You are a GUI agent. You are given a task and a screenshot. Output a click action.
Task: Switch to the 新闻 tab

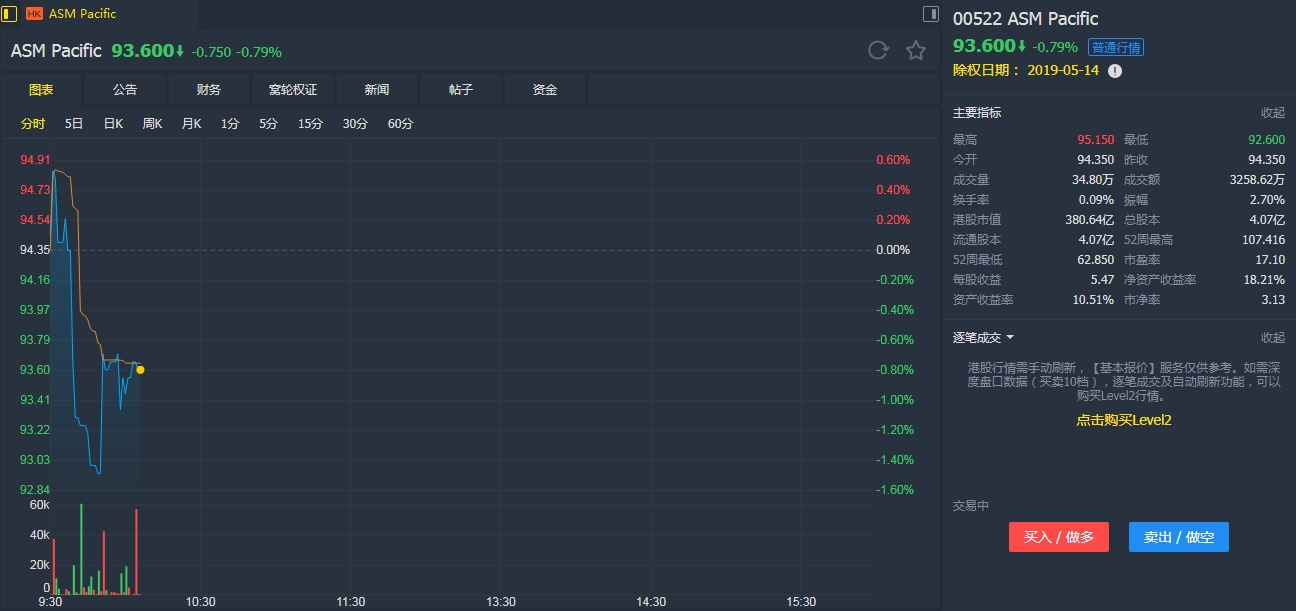[x=377, y=90]
